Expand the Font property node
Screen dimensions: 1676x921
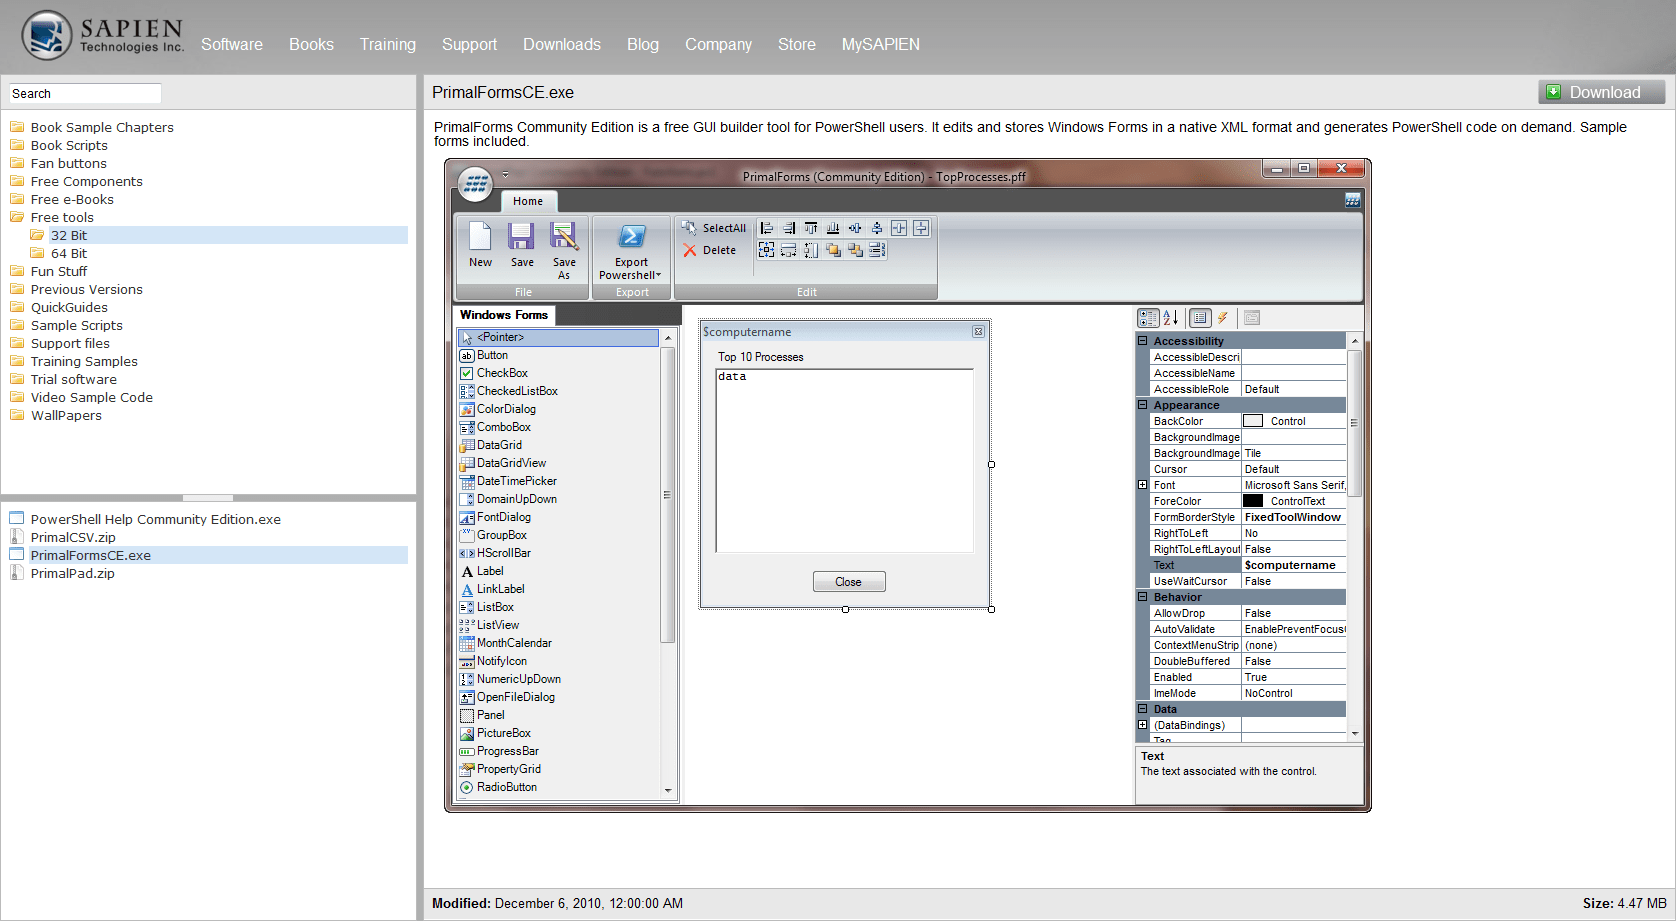pos(1142,485)
